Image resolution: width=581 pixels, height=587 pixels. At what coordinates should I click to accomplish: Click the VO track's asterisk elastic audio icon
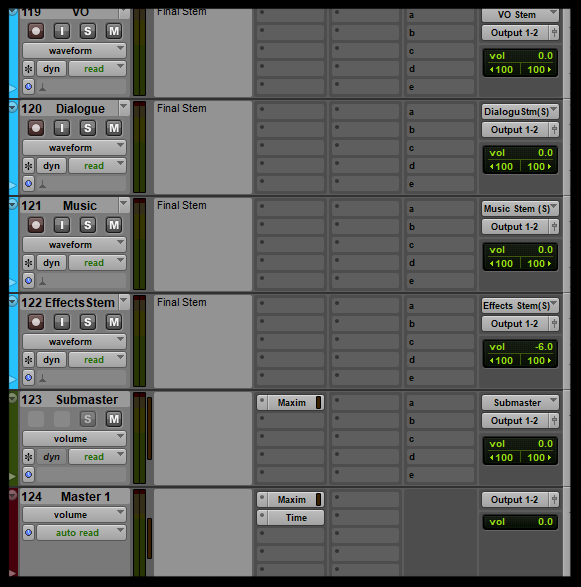coord(28,69)
